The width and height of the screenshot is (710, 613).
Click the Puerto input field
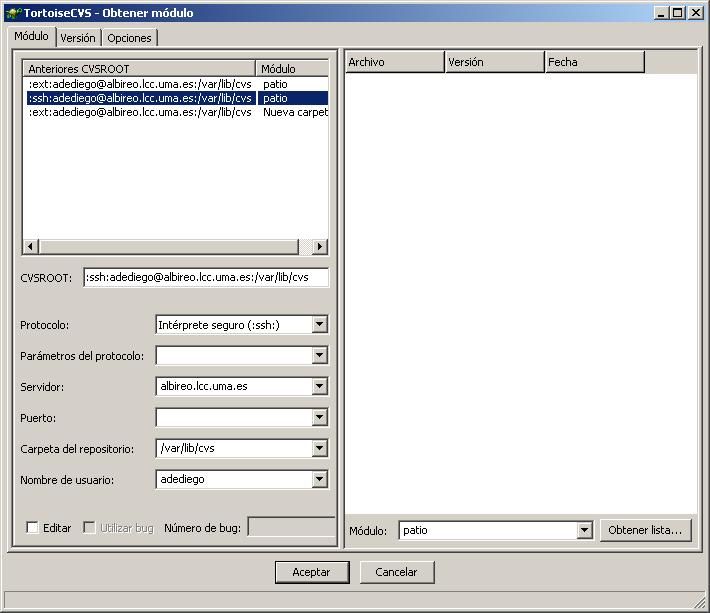tap(234, 417)
